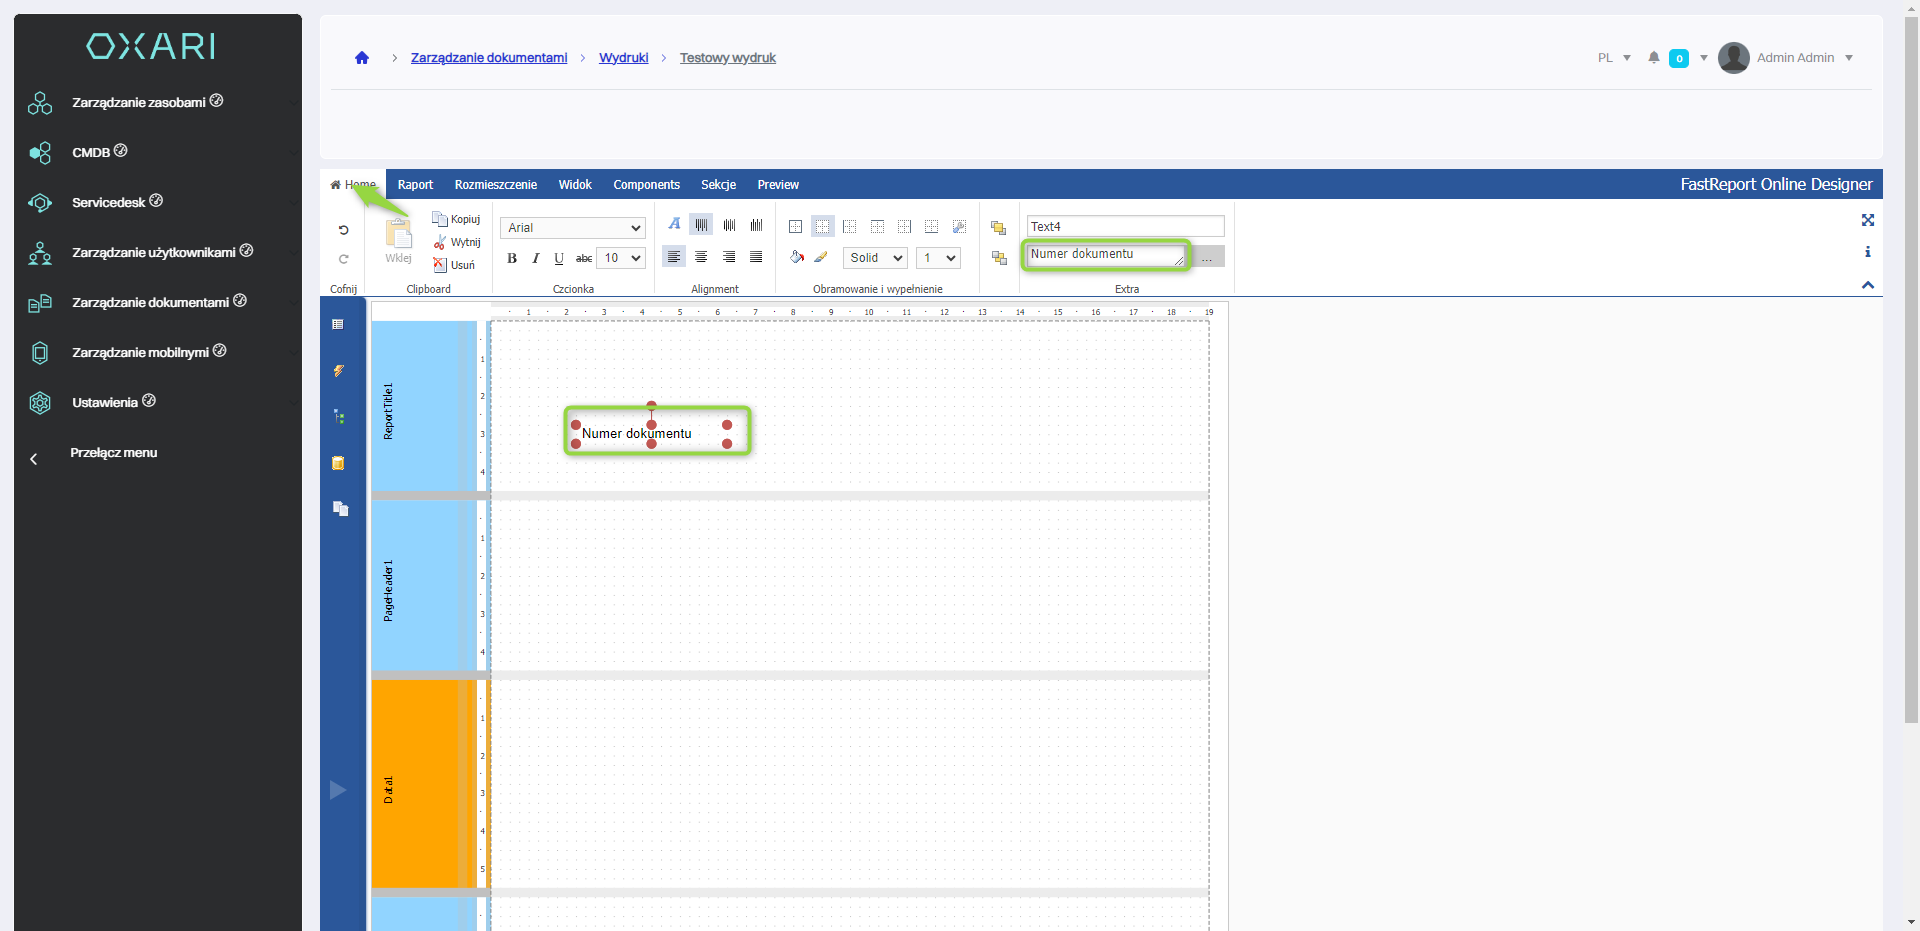Image resolution: width=1920 pixels, height=931 pixels.
Task: Click the fullscreen expand icon
Action: 1867,220
